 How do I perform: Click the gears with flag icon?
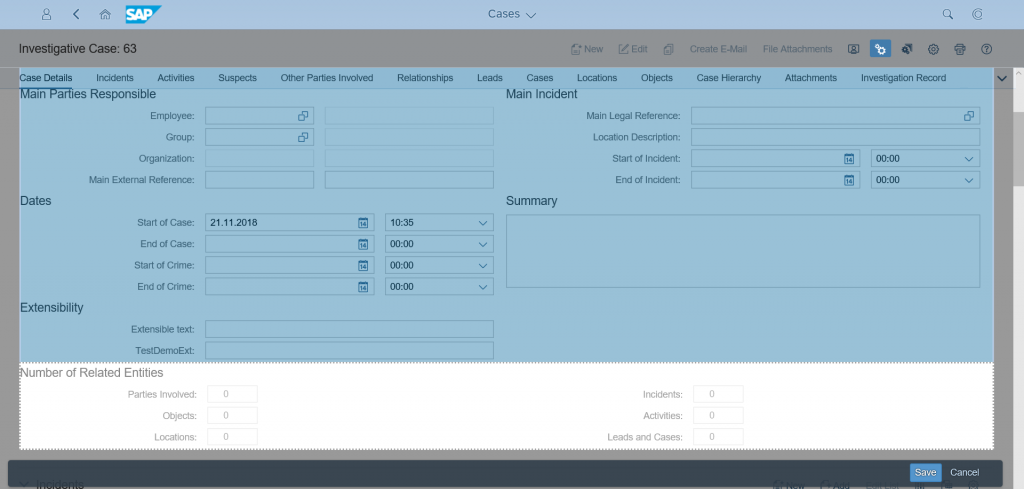[906, 49]
